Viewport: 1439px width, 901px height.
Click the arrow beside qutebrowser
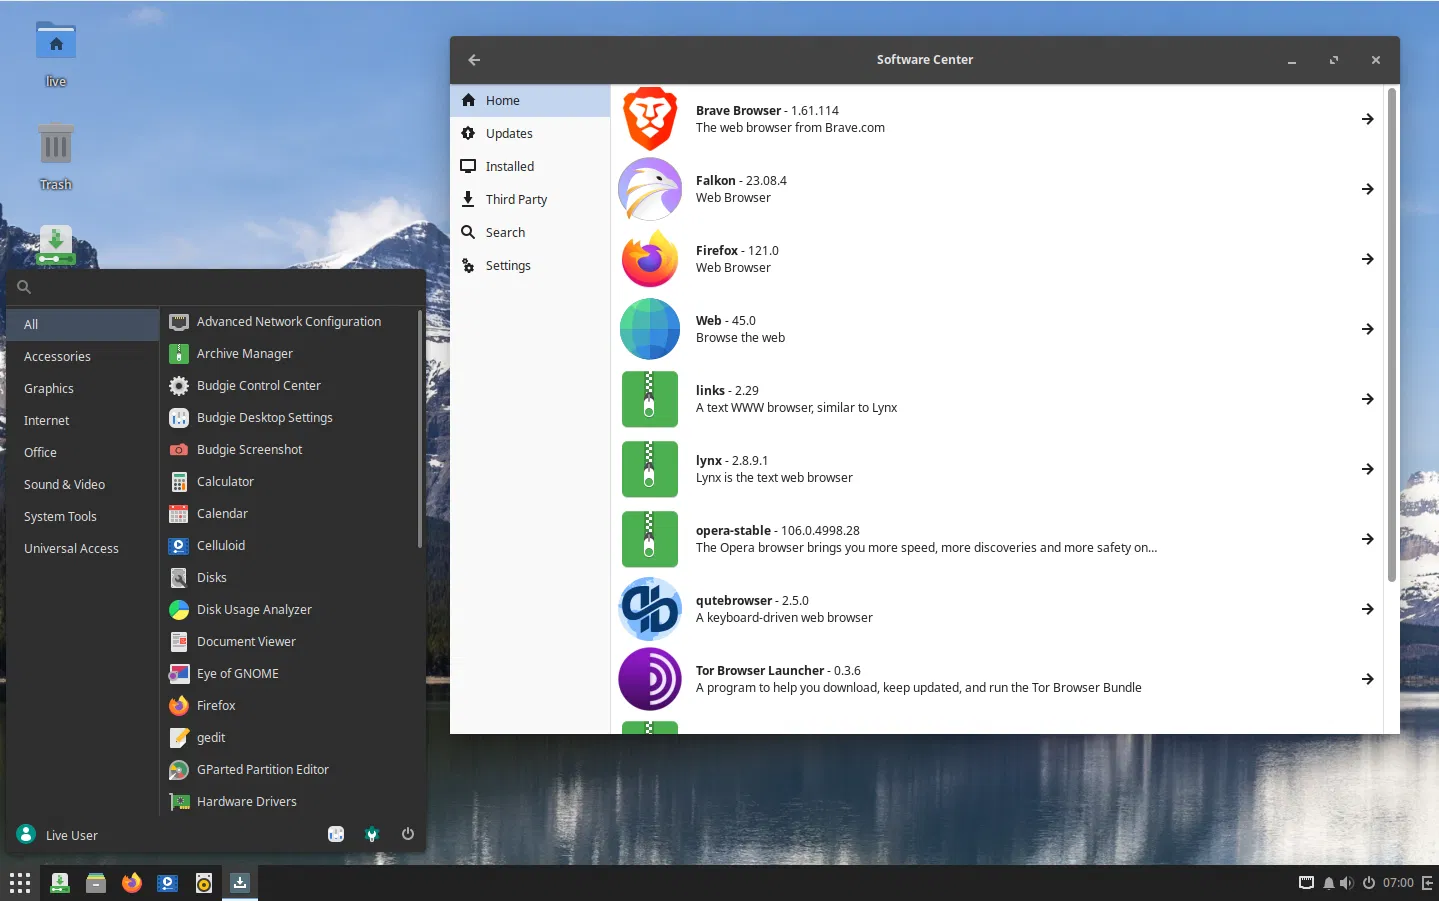click(x=1367, y=609)
